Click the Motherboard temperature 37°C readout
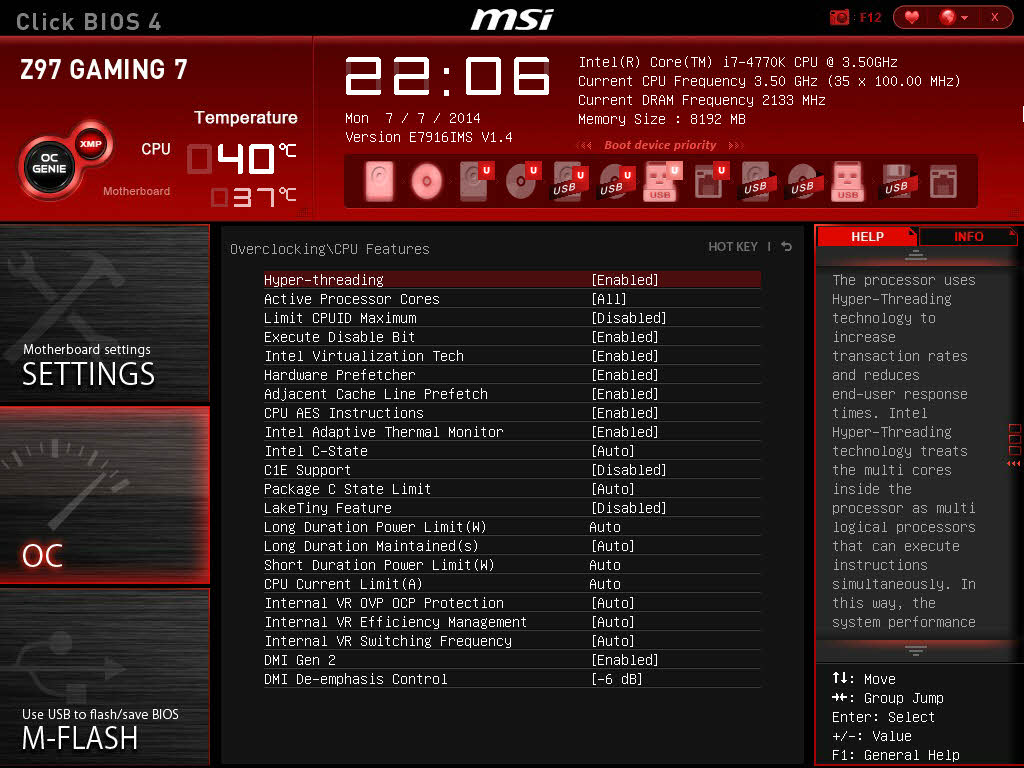The image size is (1024, 768). (253, 197)
